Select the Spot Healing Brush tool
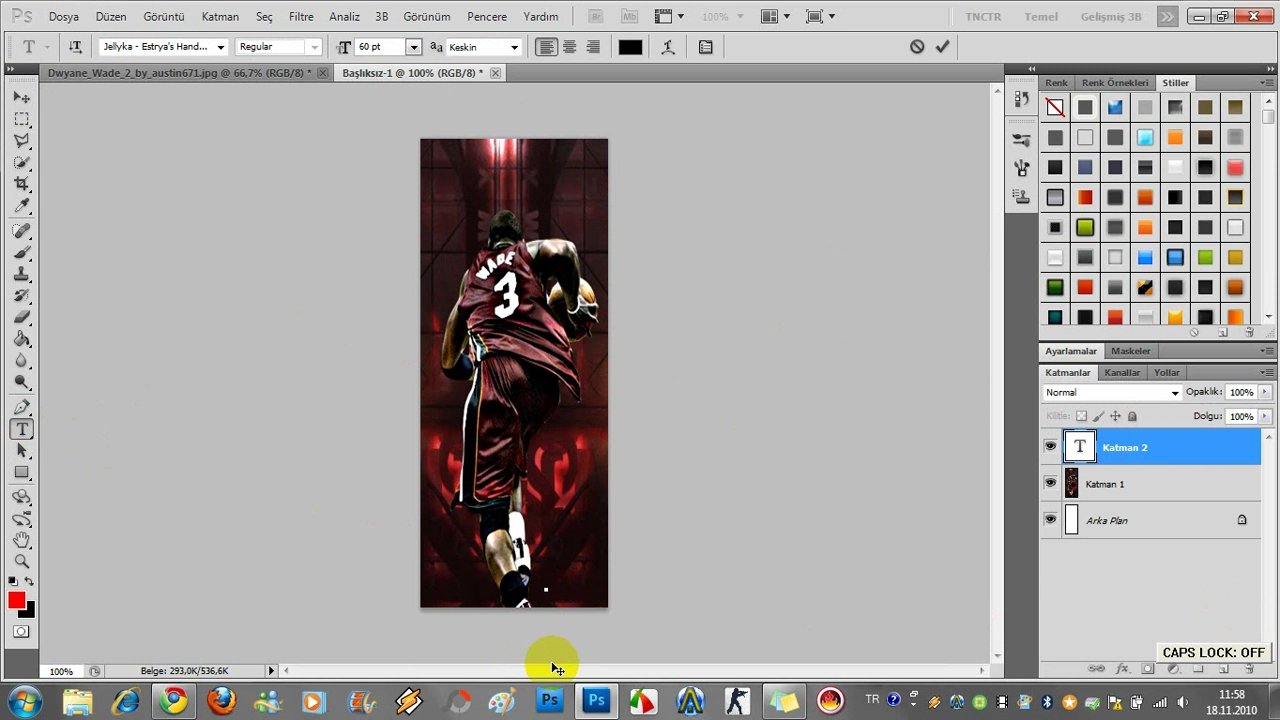 point(22,231)
